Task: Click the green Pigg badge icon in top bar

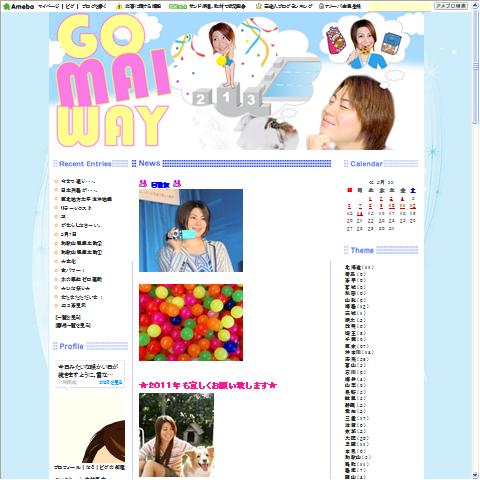Action: click(178, 6)
